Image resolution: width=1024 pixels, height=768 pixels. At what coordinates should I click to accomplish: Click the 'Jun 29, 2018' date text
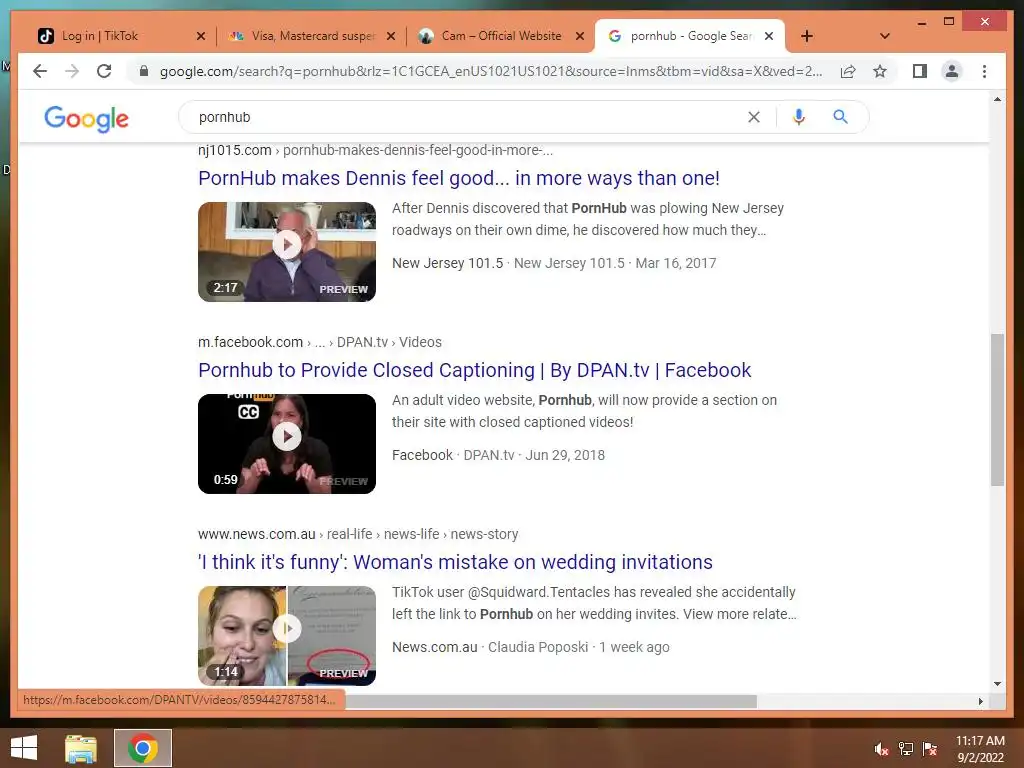(565, 455)
